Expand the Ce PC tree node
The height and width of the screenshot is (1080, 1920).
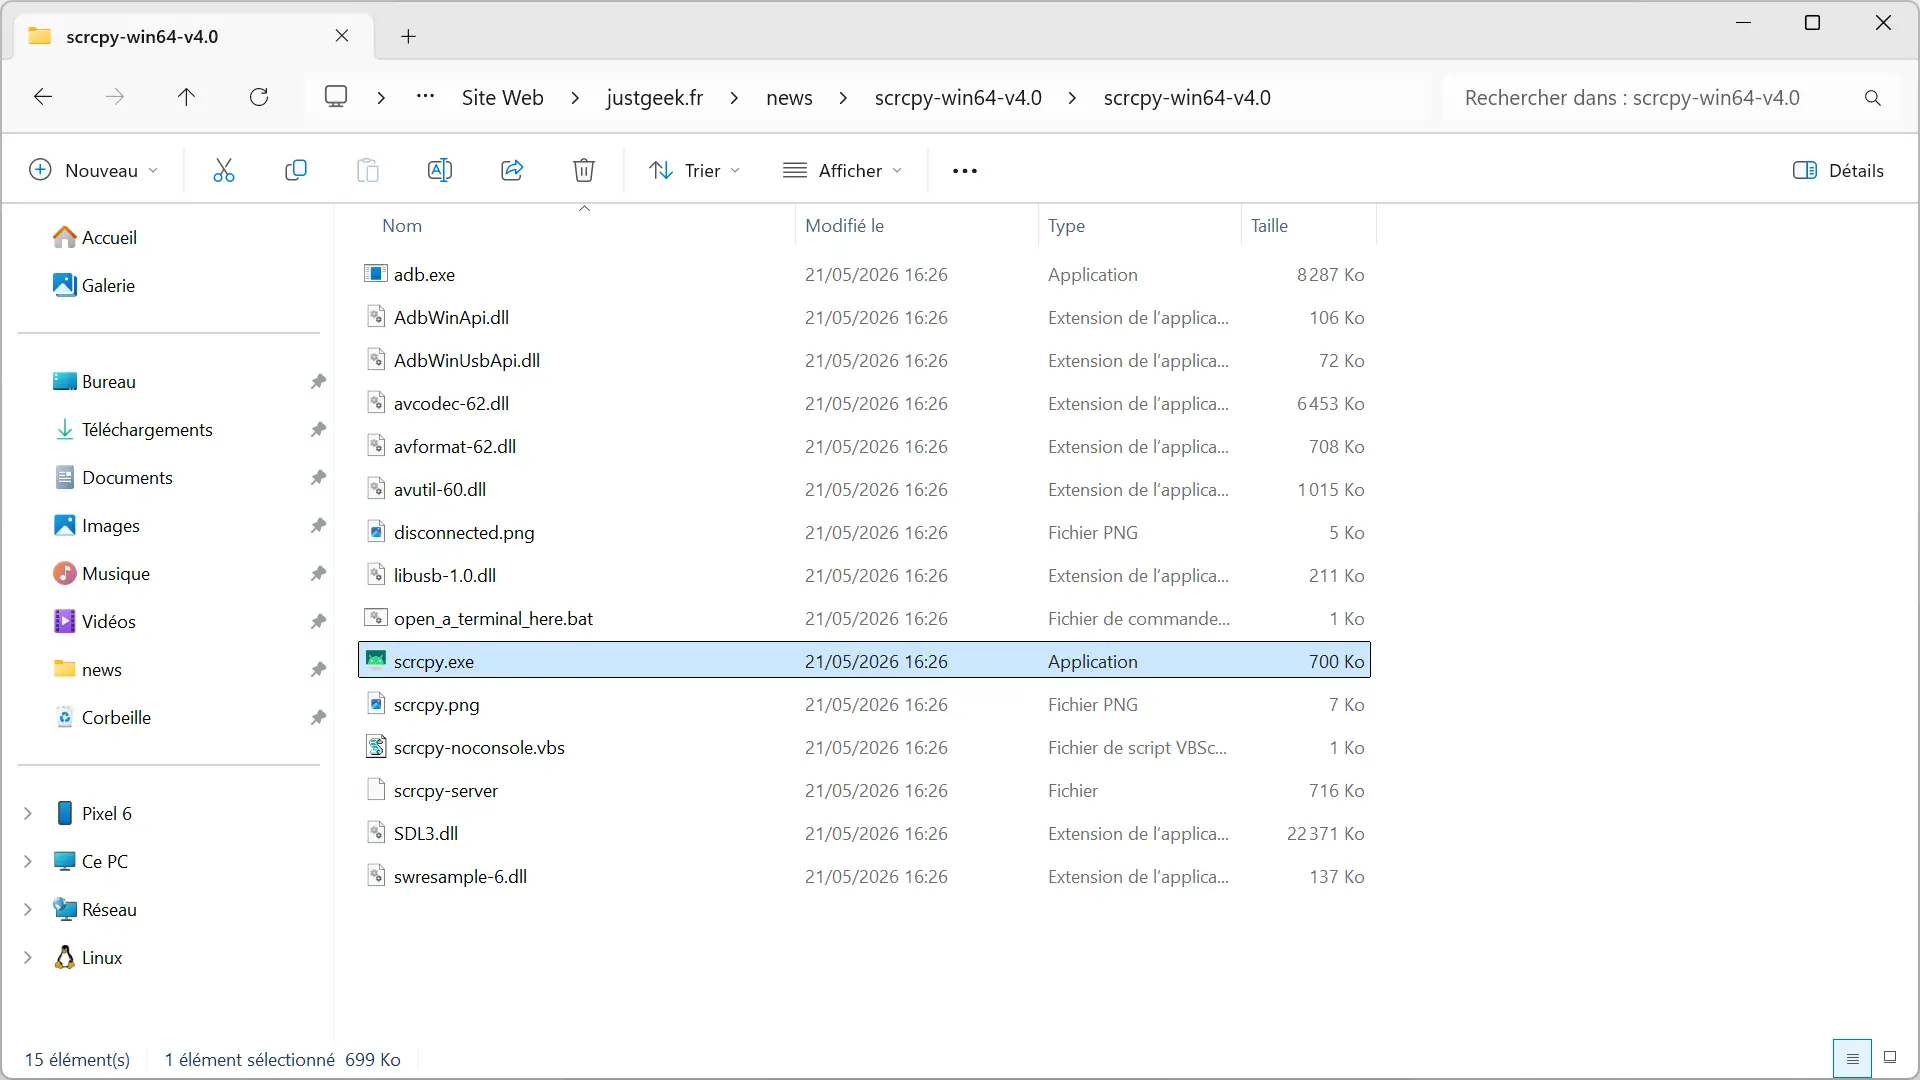click(x=28, y=862)
